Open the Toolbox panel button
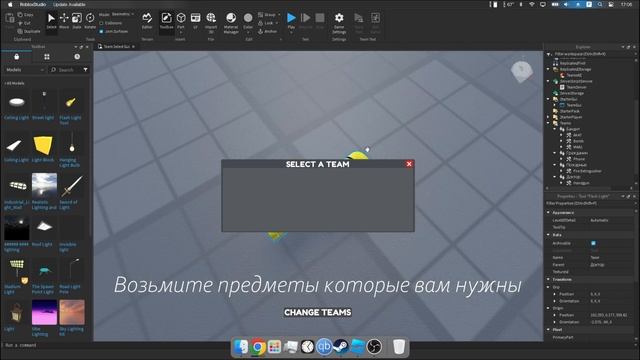The height and width of the screenshot is (360, 640). (x=166, y=21)
